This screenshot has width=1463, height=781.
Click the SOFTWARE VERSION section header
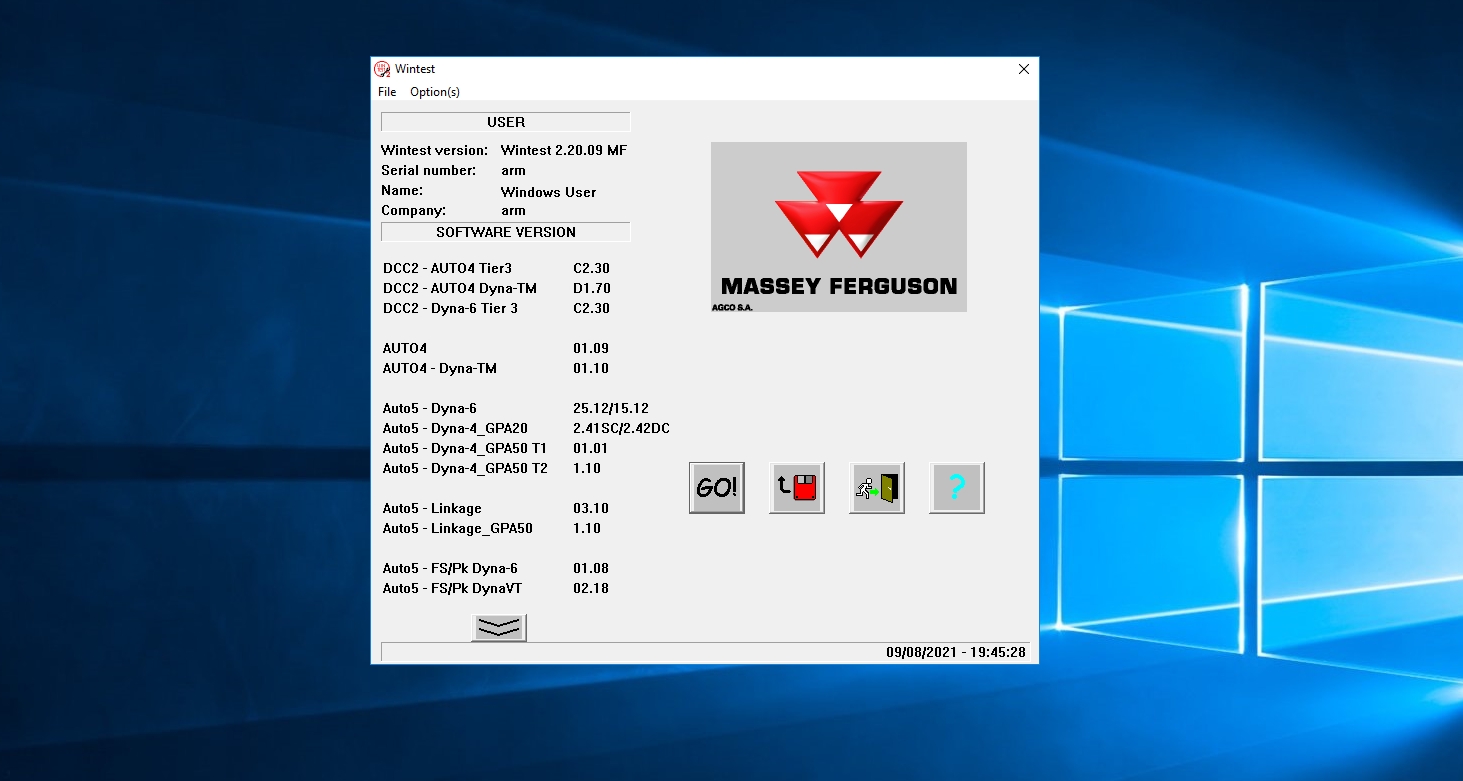(505, 231)
